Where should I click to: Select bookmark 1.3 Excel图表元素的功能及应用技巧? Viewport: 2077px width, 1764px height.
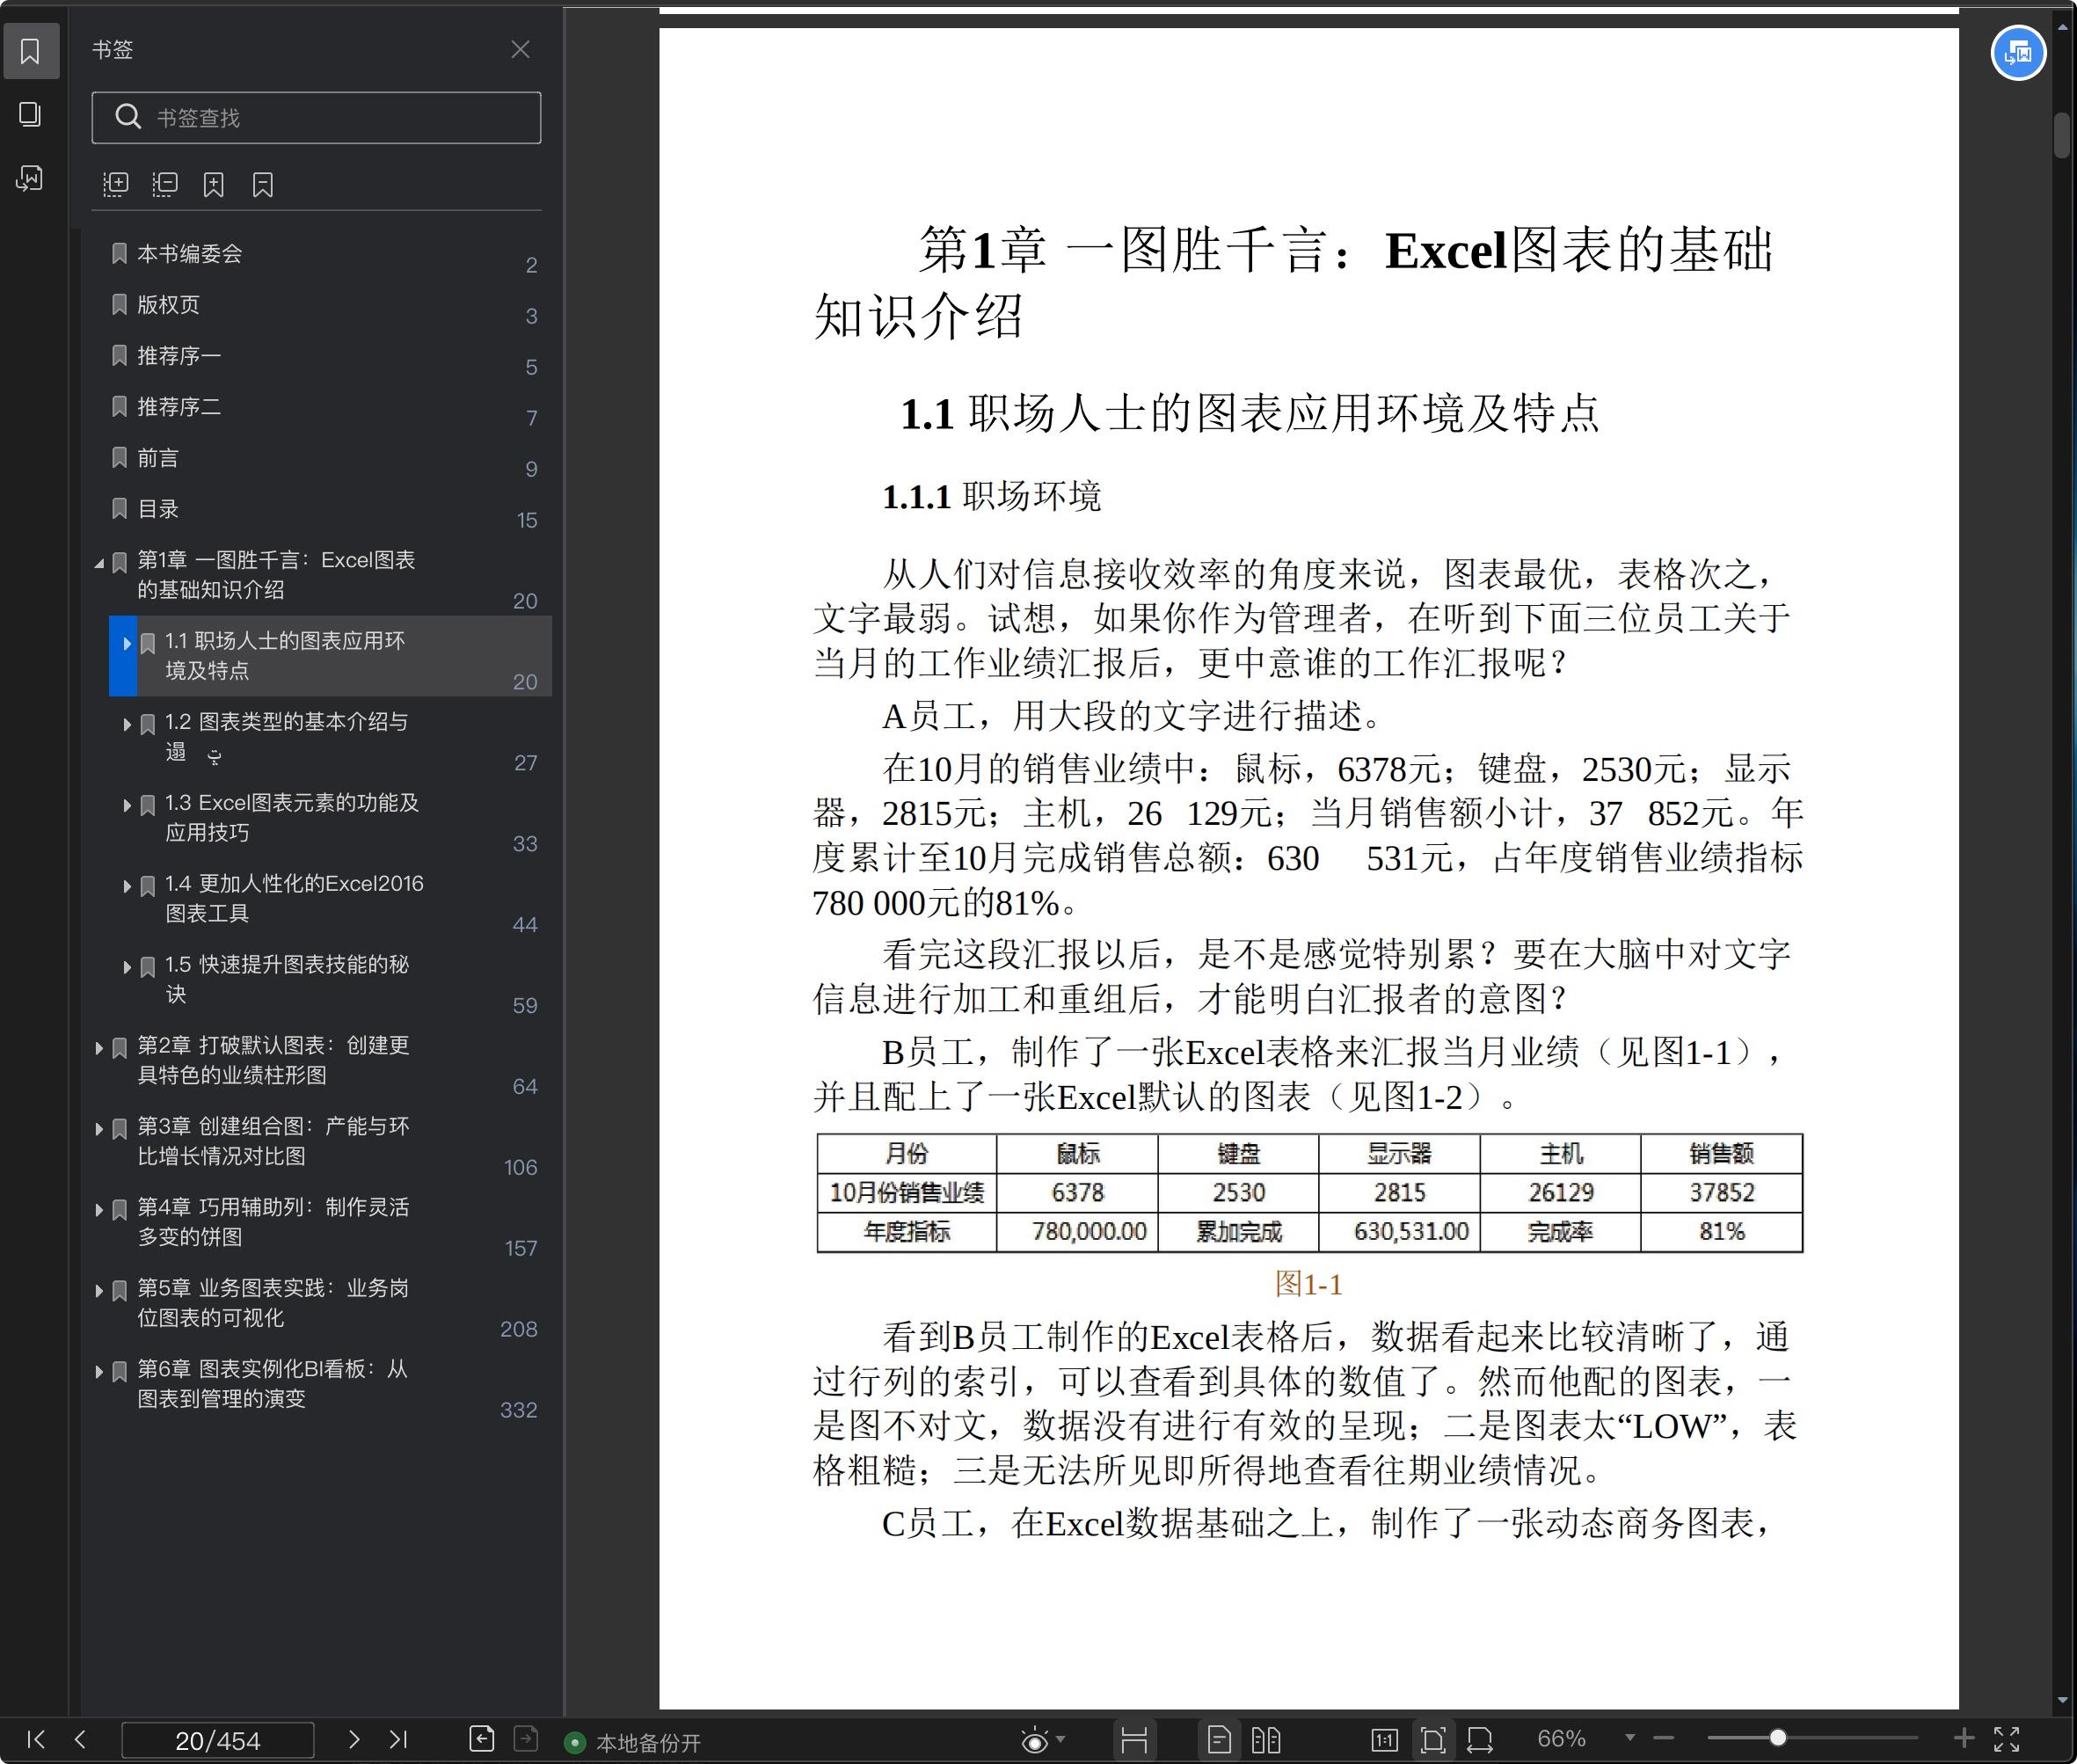(x=292, y=817)
